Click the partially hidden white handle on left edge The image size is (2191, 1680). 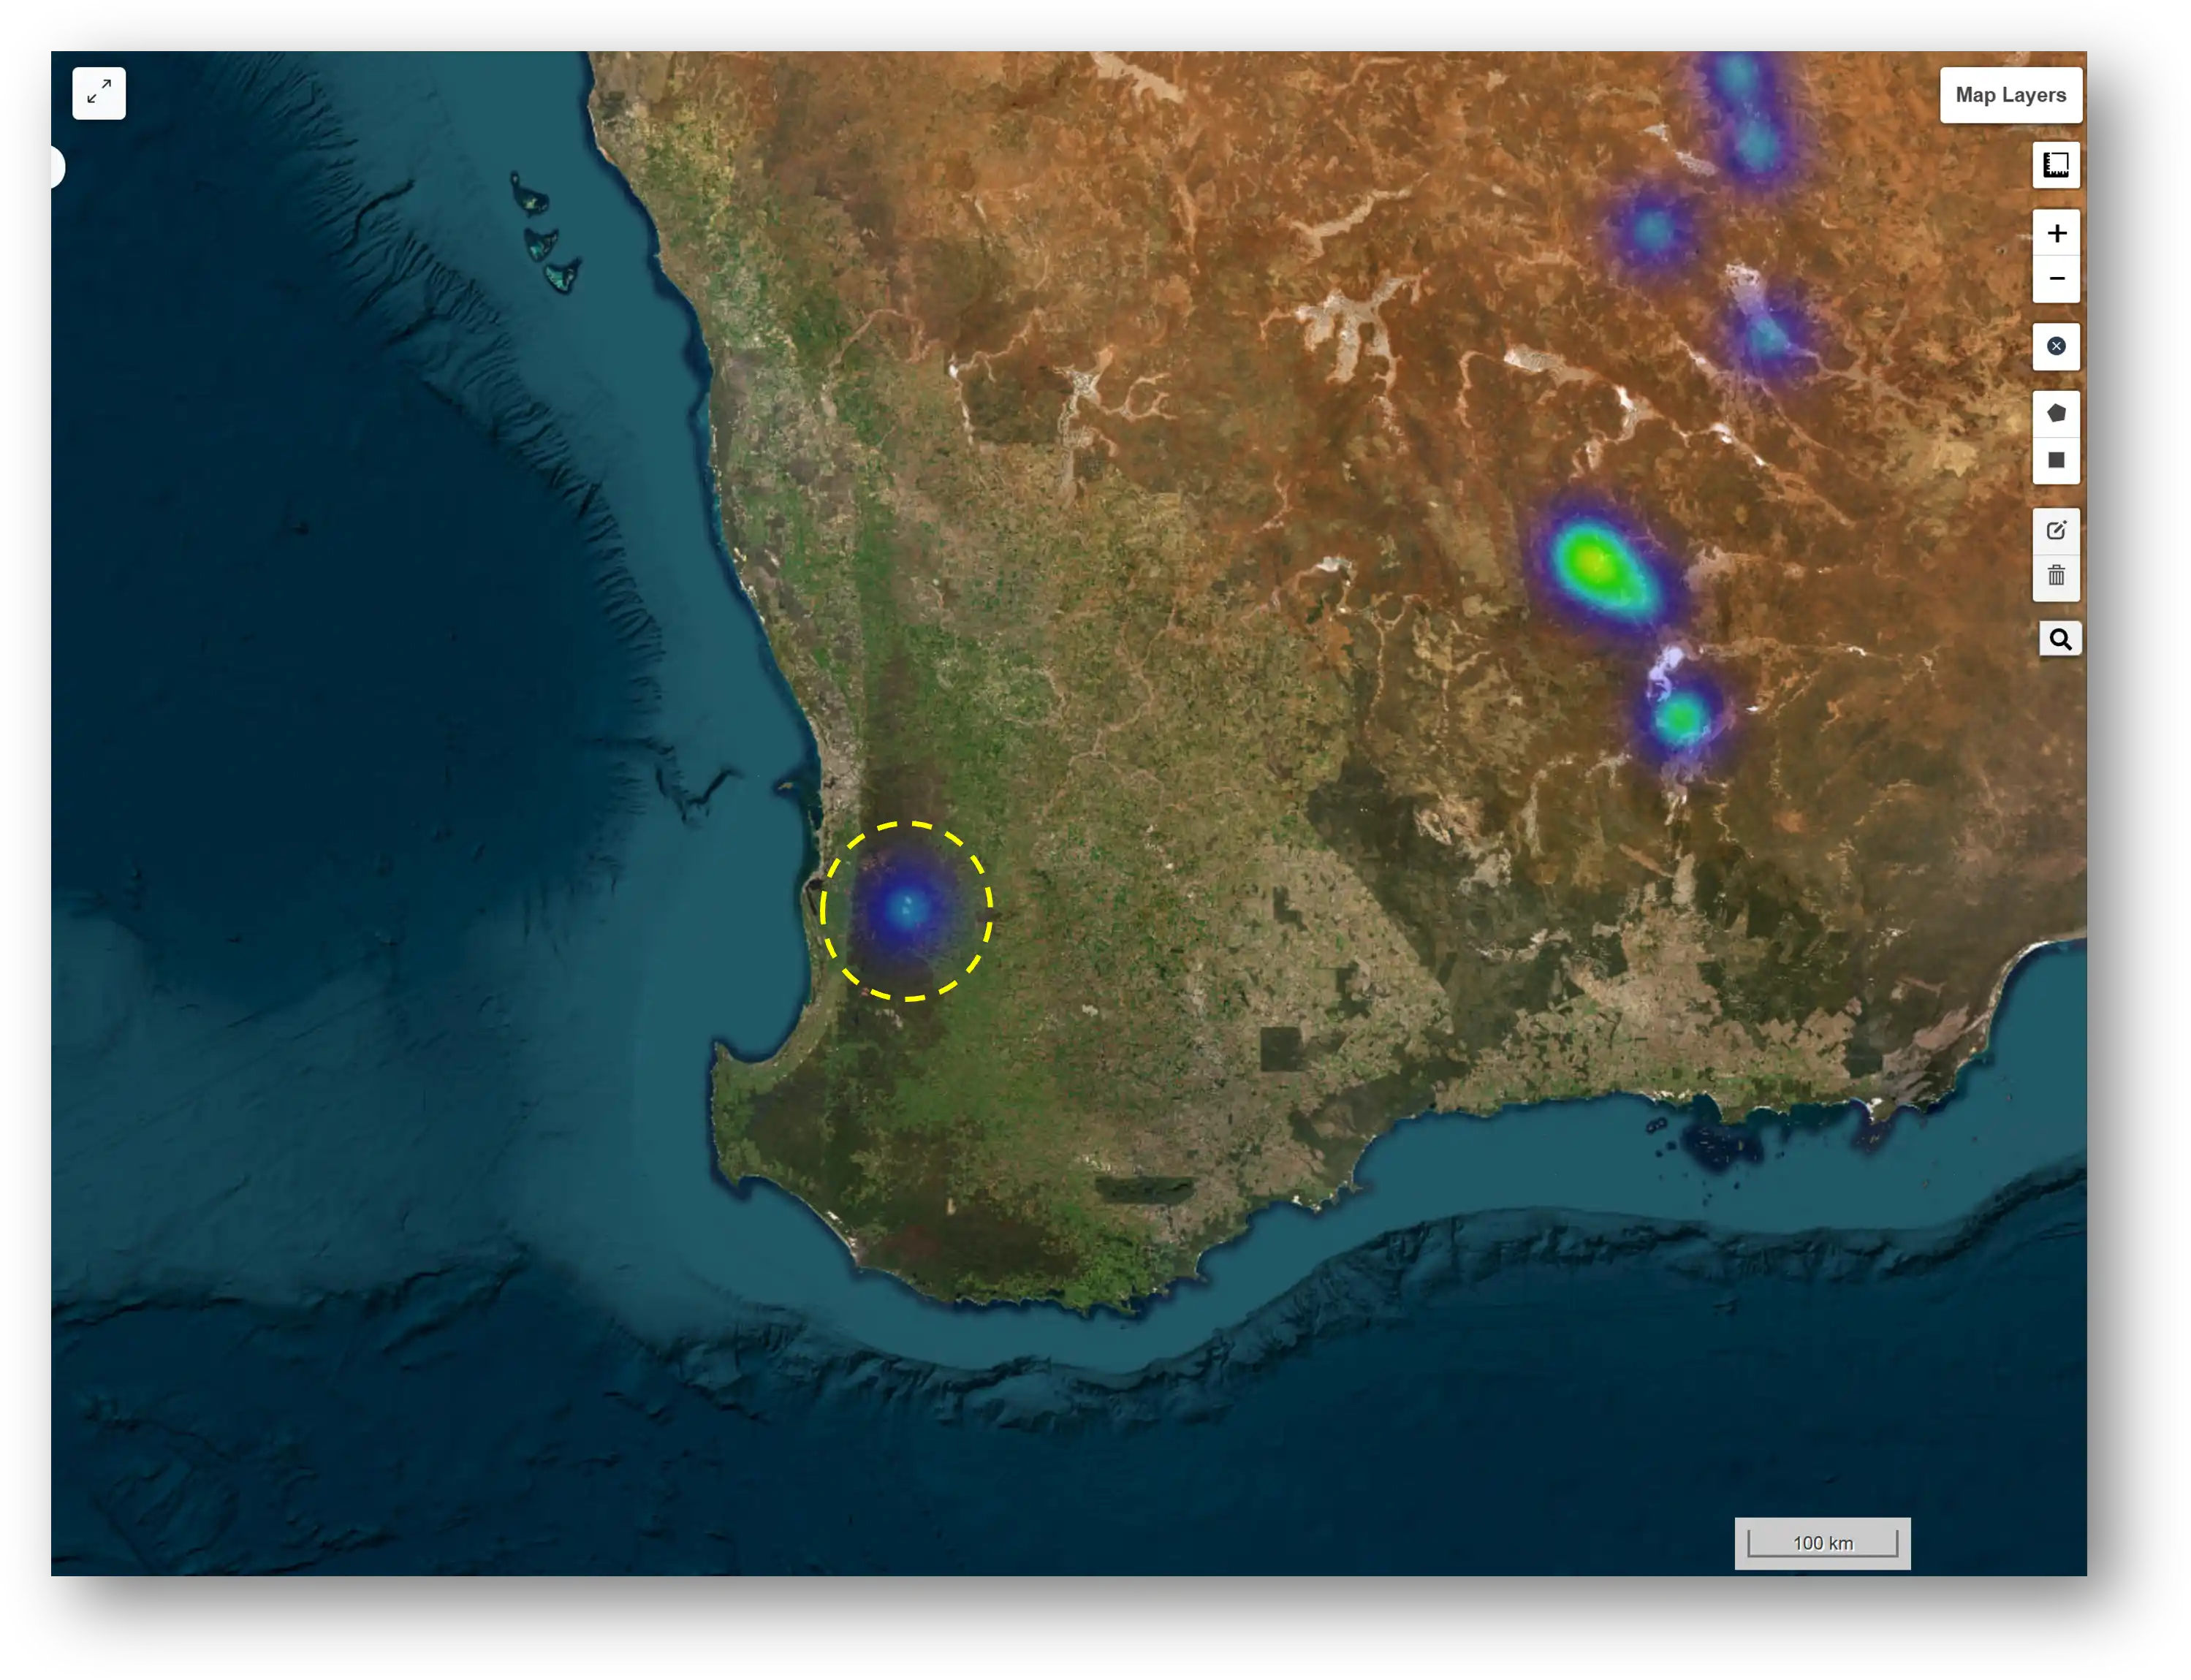click(58, 167)
